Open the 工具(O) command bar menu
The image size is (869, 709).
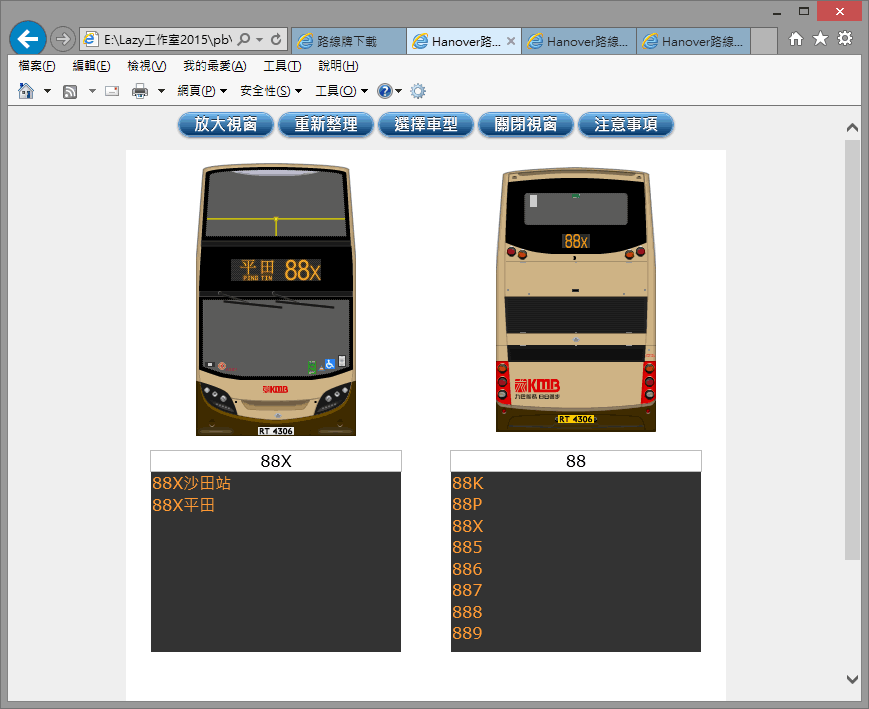pos(341,91)
